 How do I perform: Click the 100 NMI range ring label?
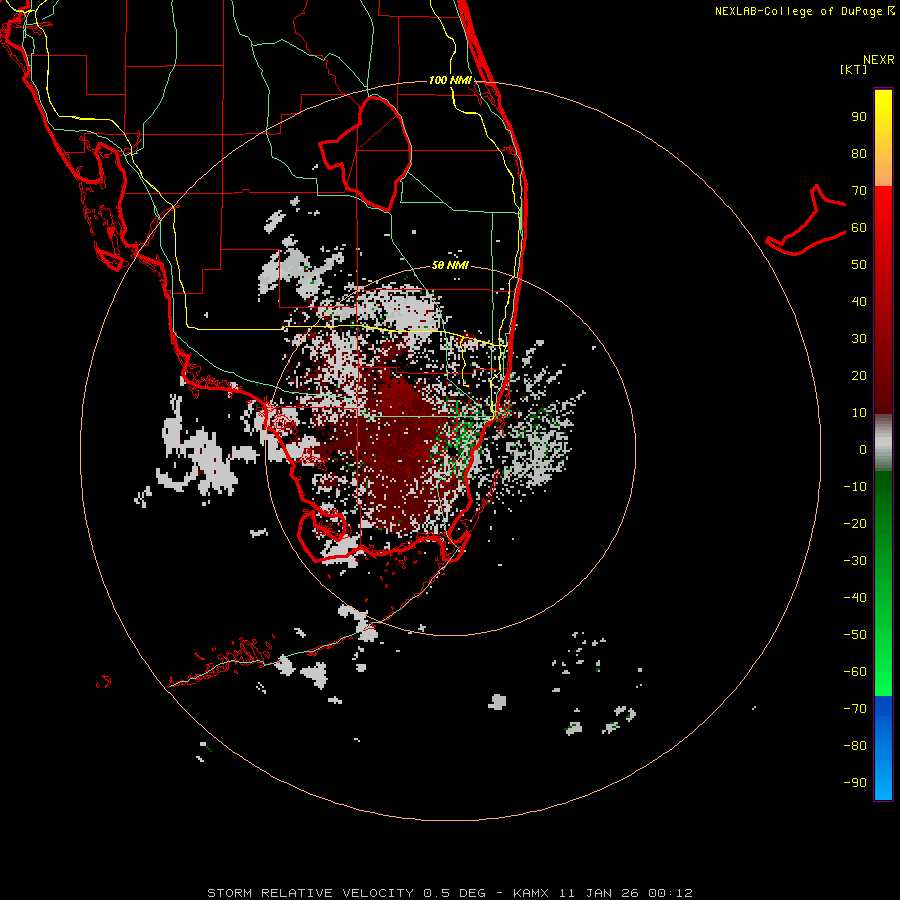[x=450, y=80]
